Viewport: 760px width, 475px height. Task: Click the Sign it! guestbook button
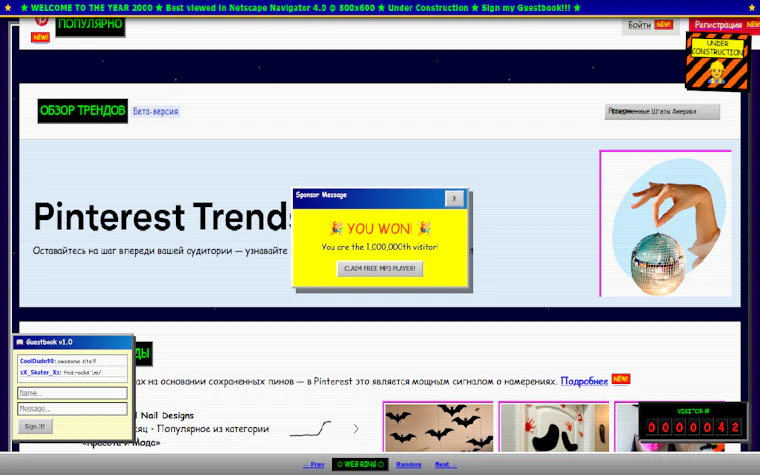coord(35,427)
